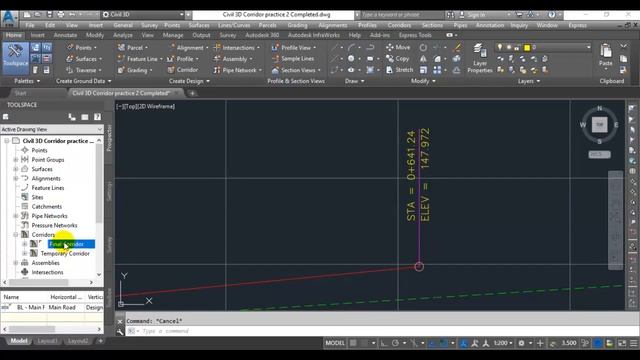Image resolution: width=640 pixels, height=360 pixels.
Task: Click the Horizontal column header
Action: [66, 297]
